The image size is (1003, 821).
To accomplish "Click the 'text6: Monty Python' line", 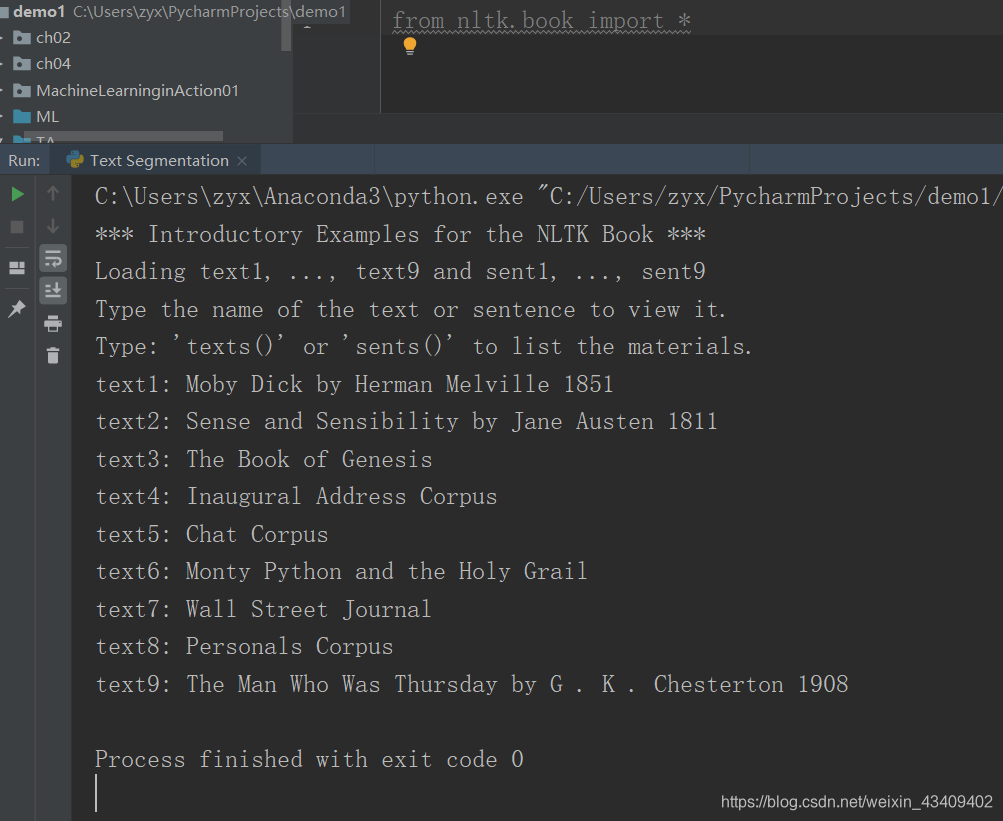I will click(342, 571).
